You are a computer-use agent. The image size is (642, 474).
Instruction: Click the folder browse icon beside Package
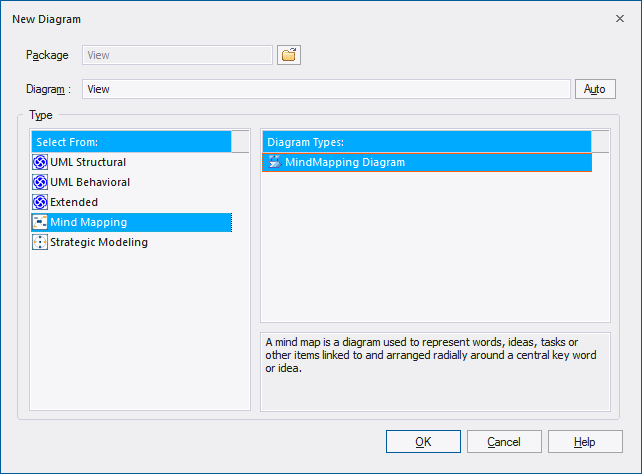pos(289,55)
